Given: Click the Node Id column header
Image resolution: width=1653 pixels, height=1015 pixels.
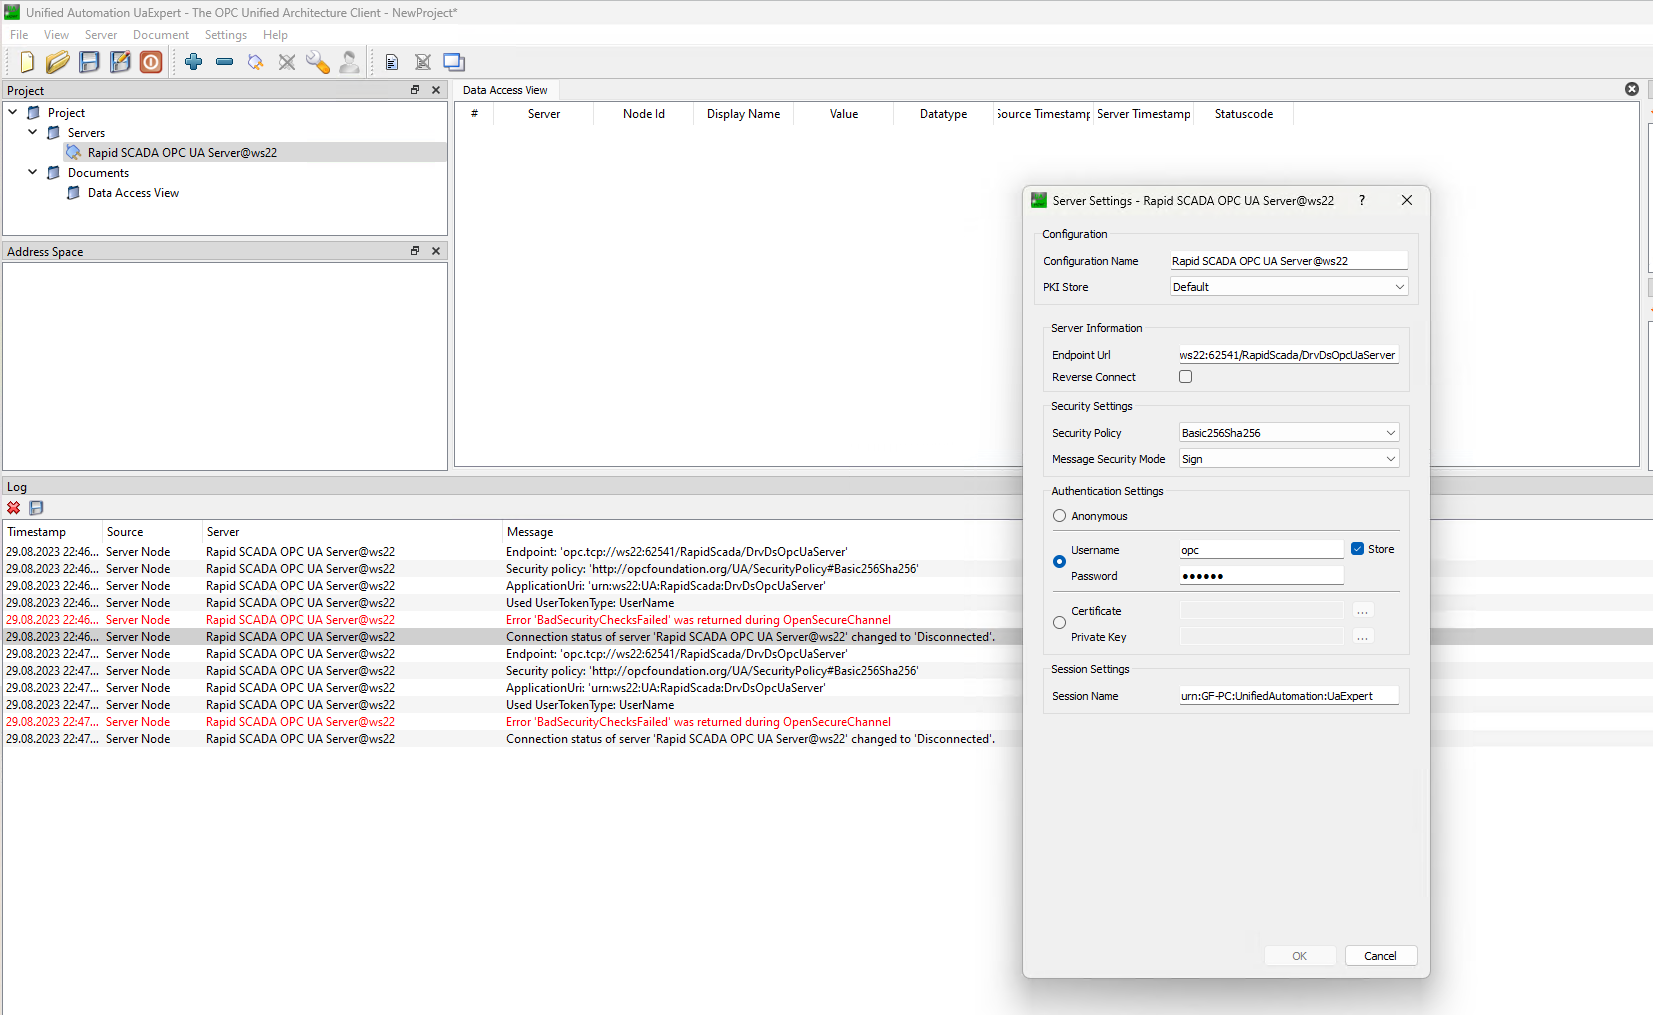Looking at the screenshot, I should (643, 114).
